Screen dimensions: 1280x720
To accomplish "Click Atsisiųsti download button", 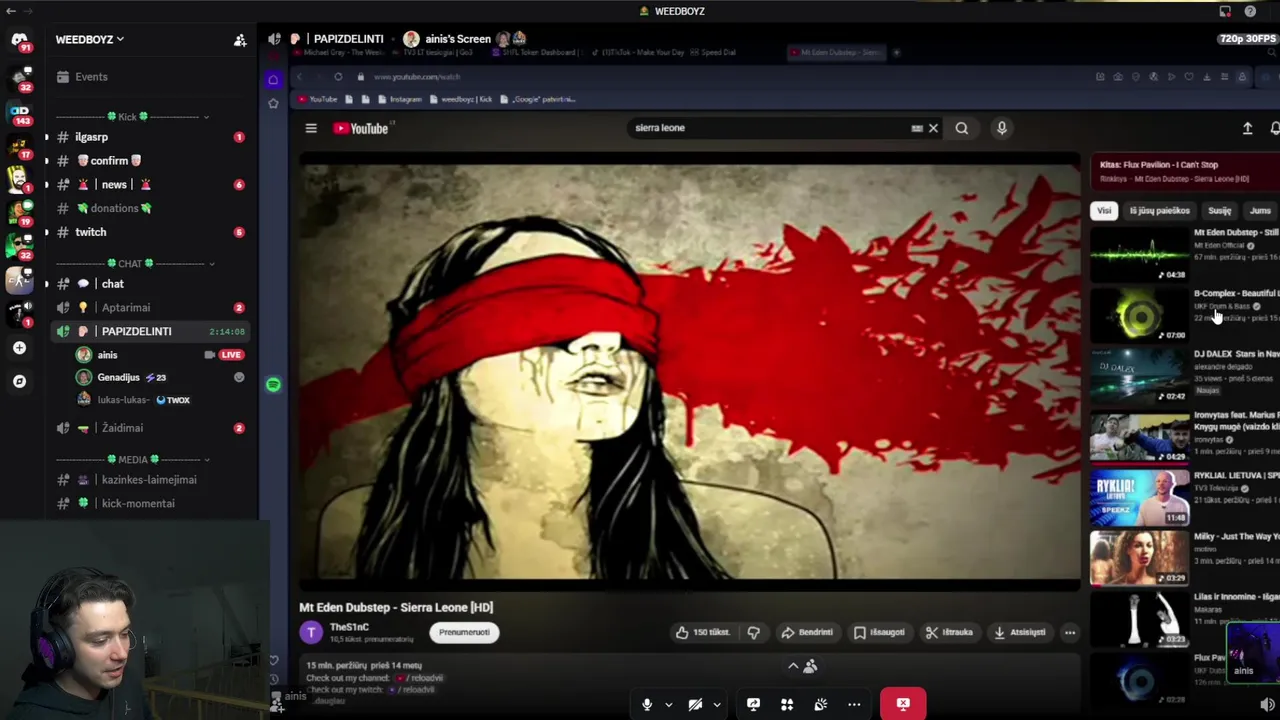I will point(1018,632).
